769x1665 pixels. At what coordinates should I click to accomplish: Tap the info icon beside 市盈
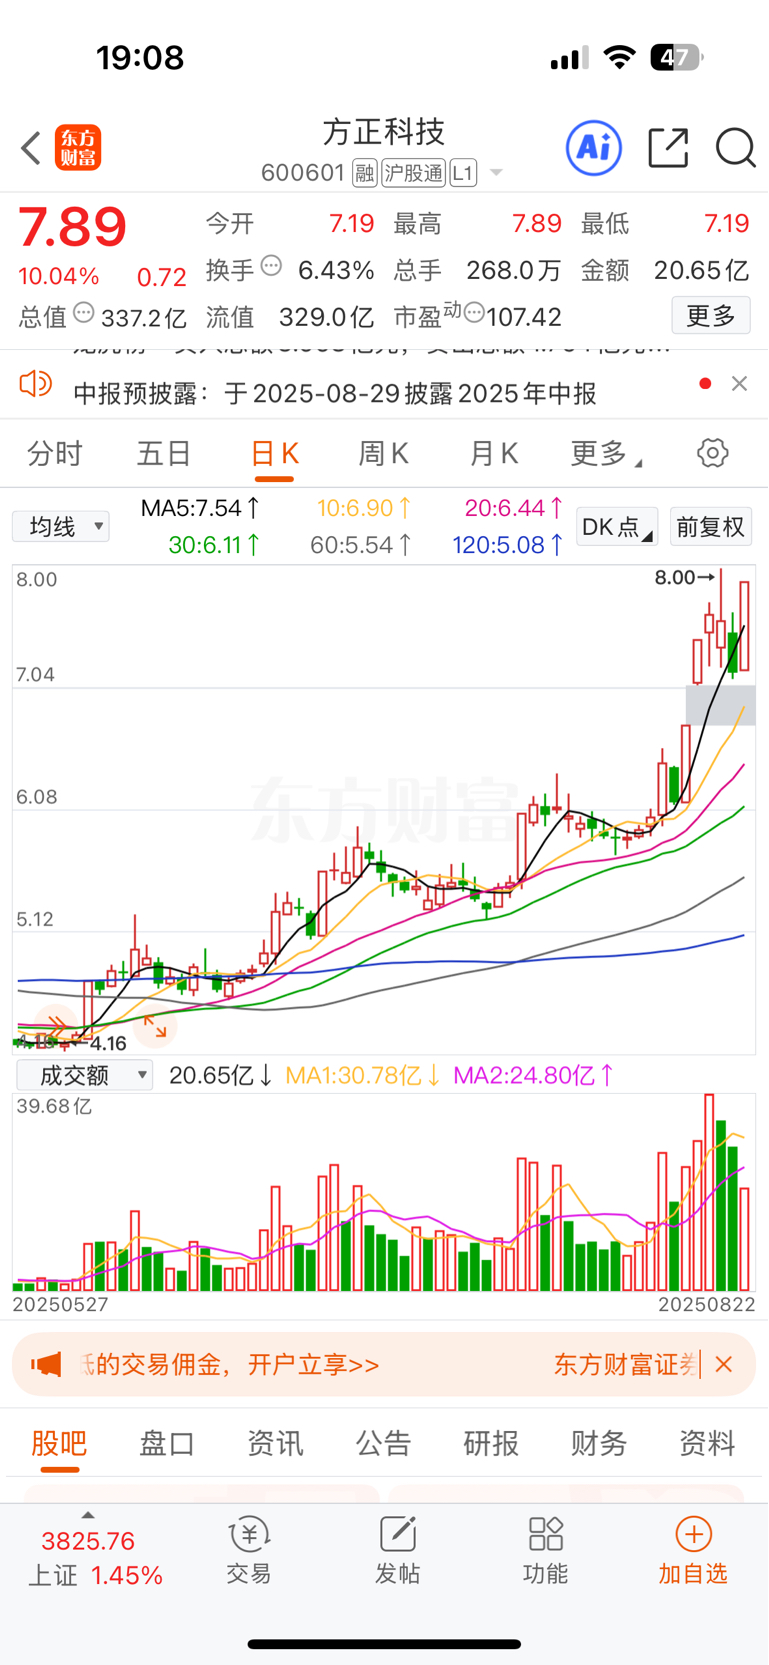pos(474,313)
